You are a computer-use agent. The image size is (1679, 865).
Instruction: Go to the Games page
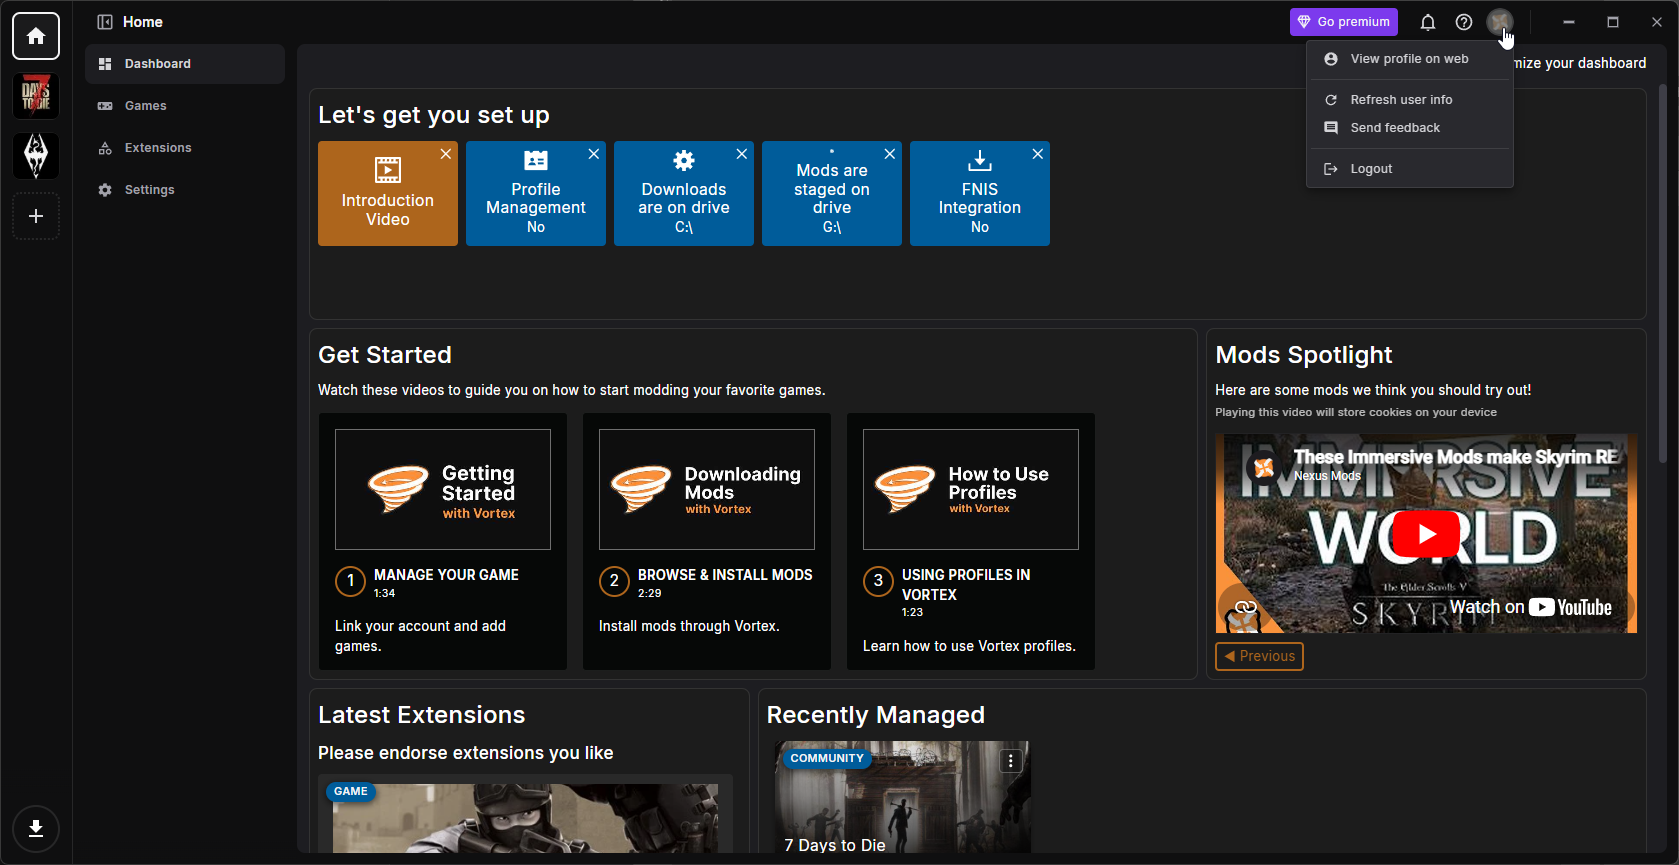tap(185, 106)
